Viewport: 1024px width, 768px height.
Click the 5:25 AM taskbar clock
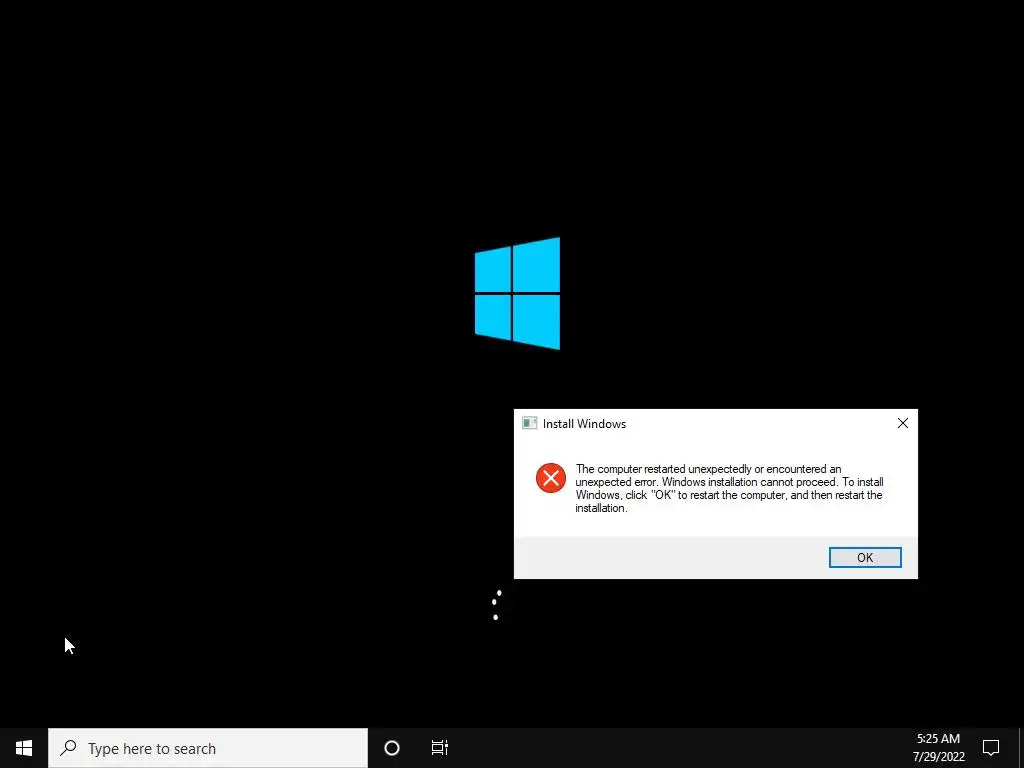coord(938,739)
